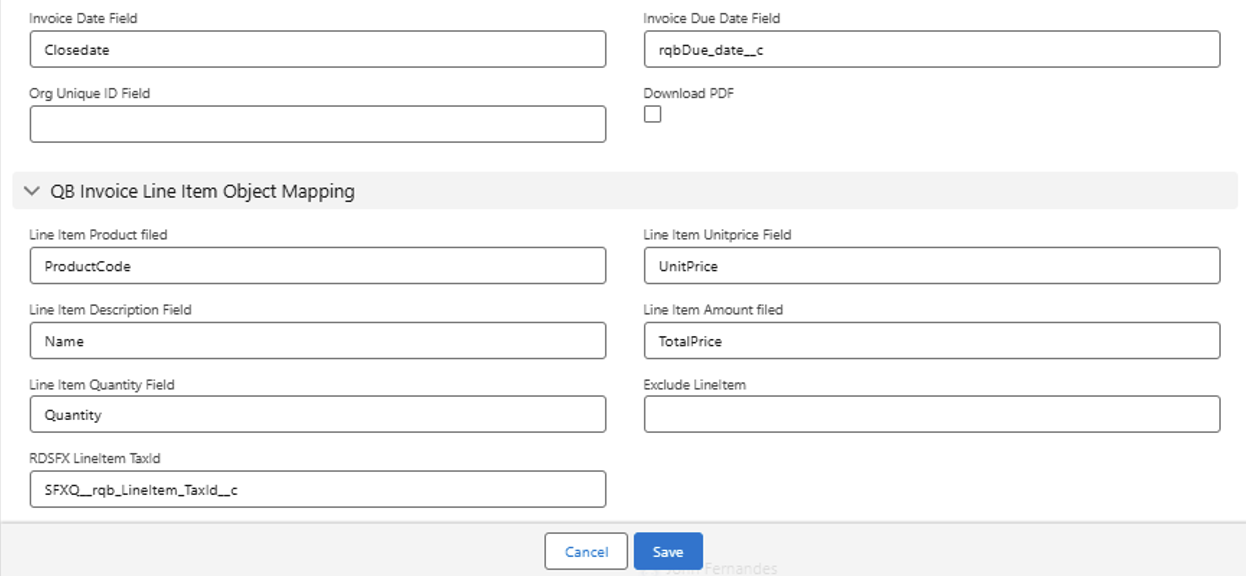The height and width of the screenshot is (576, 1246).
Task: Enable the Download PDF checkbox
Action: tap(652, 115)
